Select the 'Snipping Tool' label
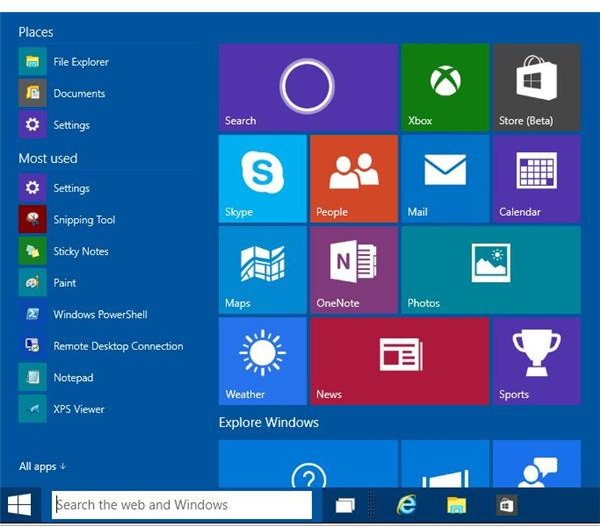Image resolution: width=600 pixels, height=530 pixels. click(x=84, y=220)
